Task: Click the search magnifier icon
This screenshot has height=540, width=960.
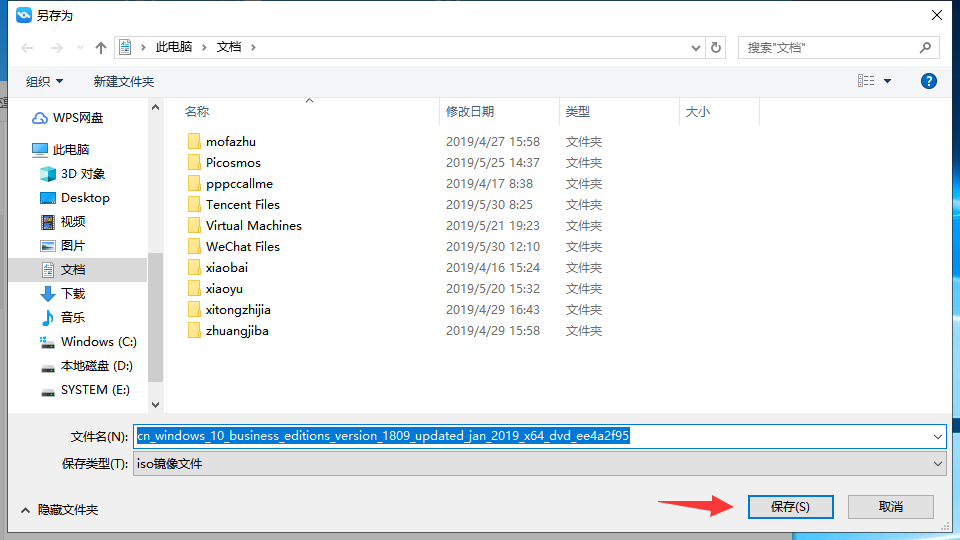Action: (925, 47)
